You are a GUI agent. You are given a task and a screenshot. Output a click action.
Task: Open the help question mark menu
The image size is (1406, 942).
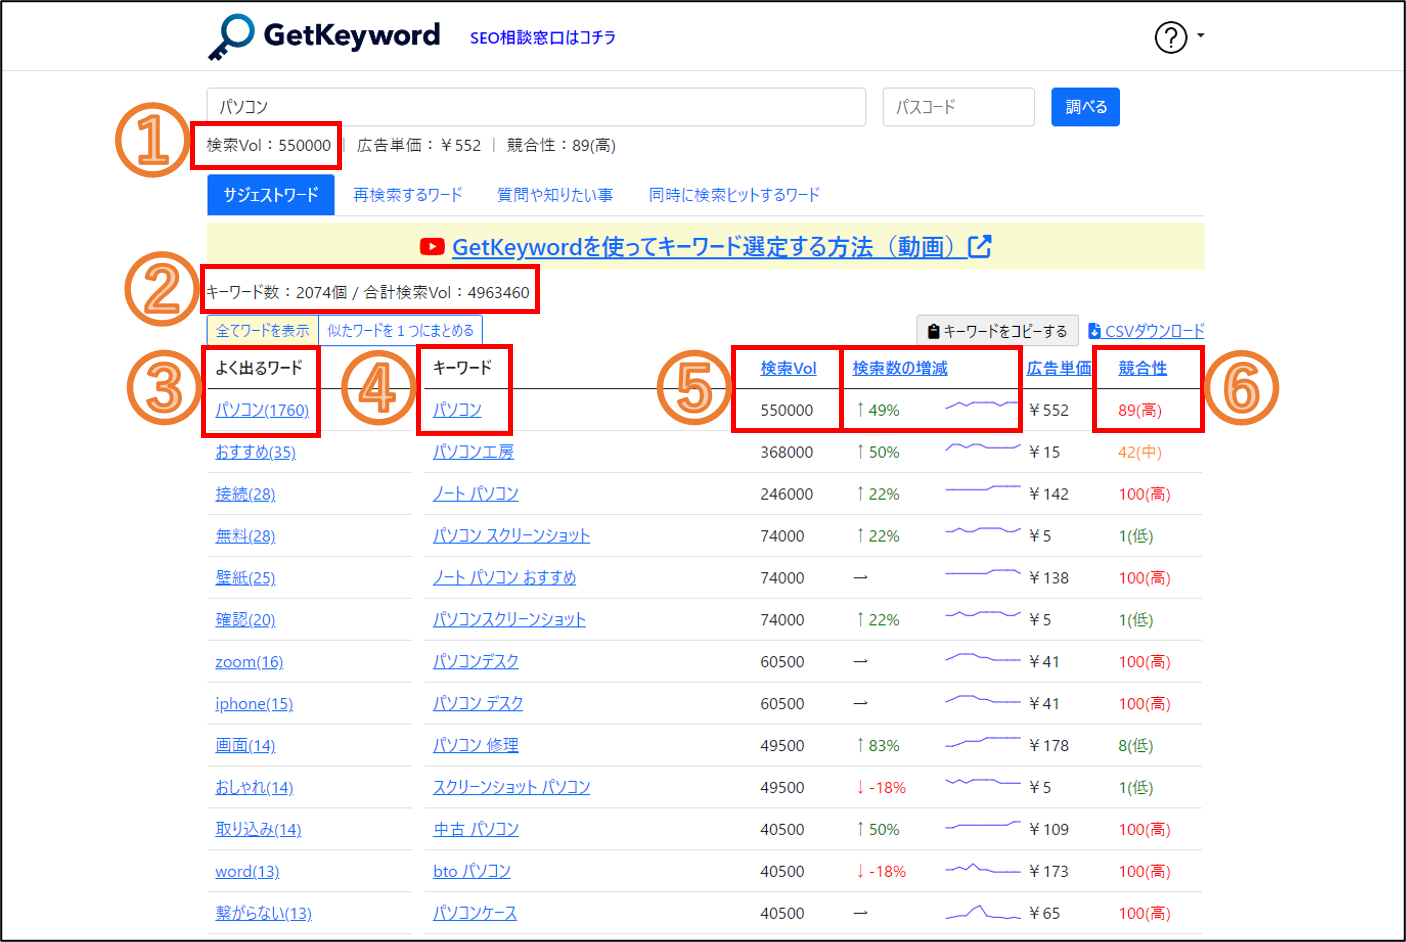tap(1171, 37)
